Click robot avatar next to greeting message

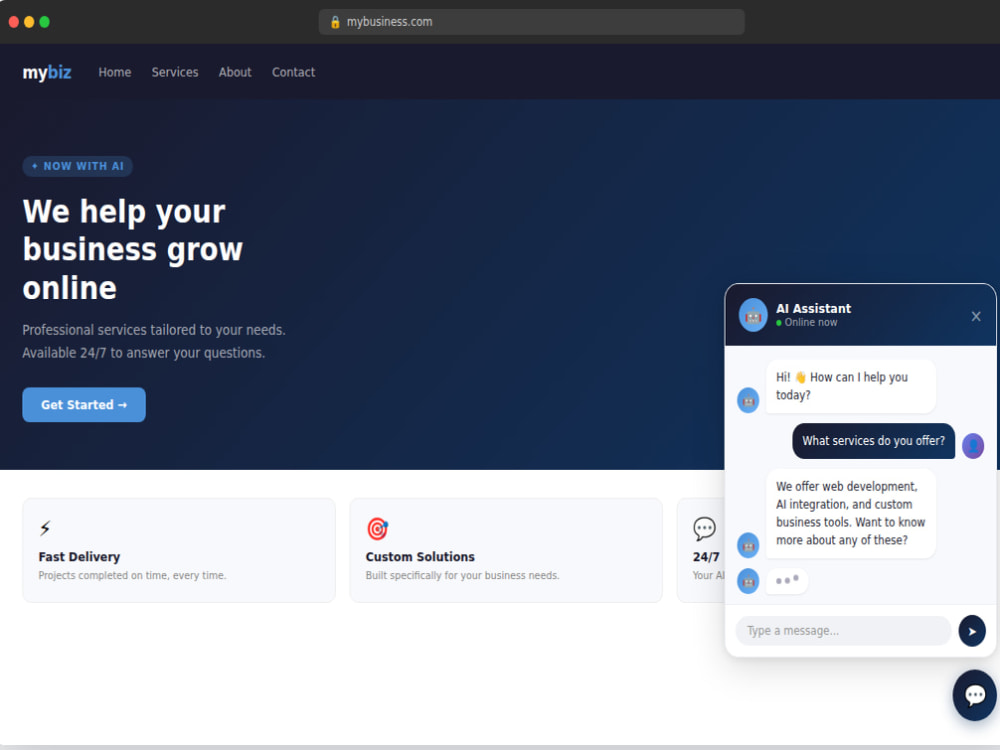[748, 401]
